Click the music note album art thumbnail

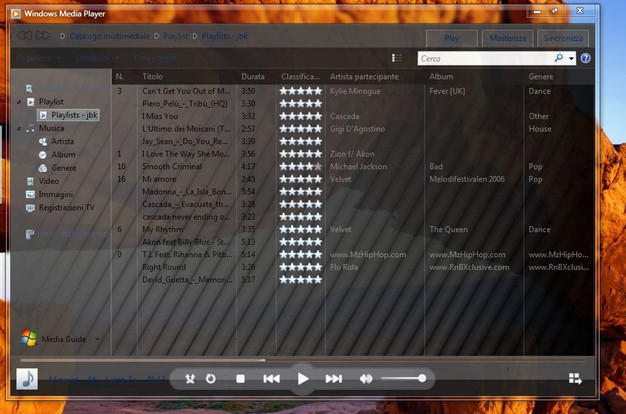(x=27, y=378)
